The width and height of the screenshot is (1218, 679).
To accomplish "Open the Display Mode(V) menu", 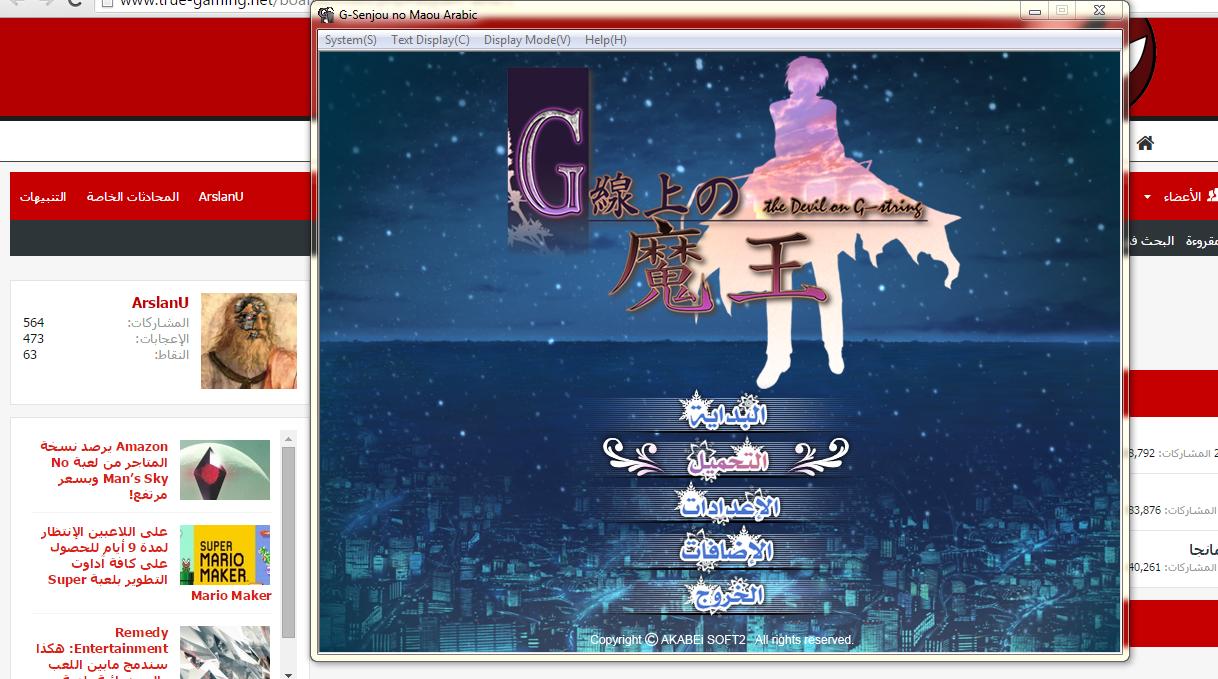I will [527, 40].
